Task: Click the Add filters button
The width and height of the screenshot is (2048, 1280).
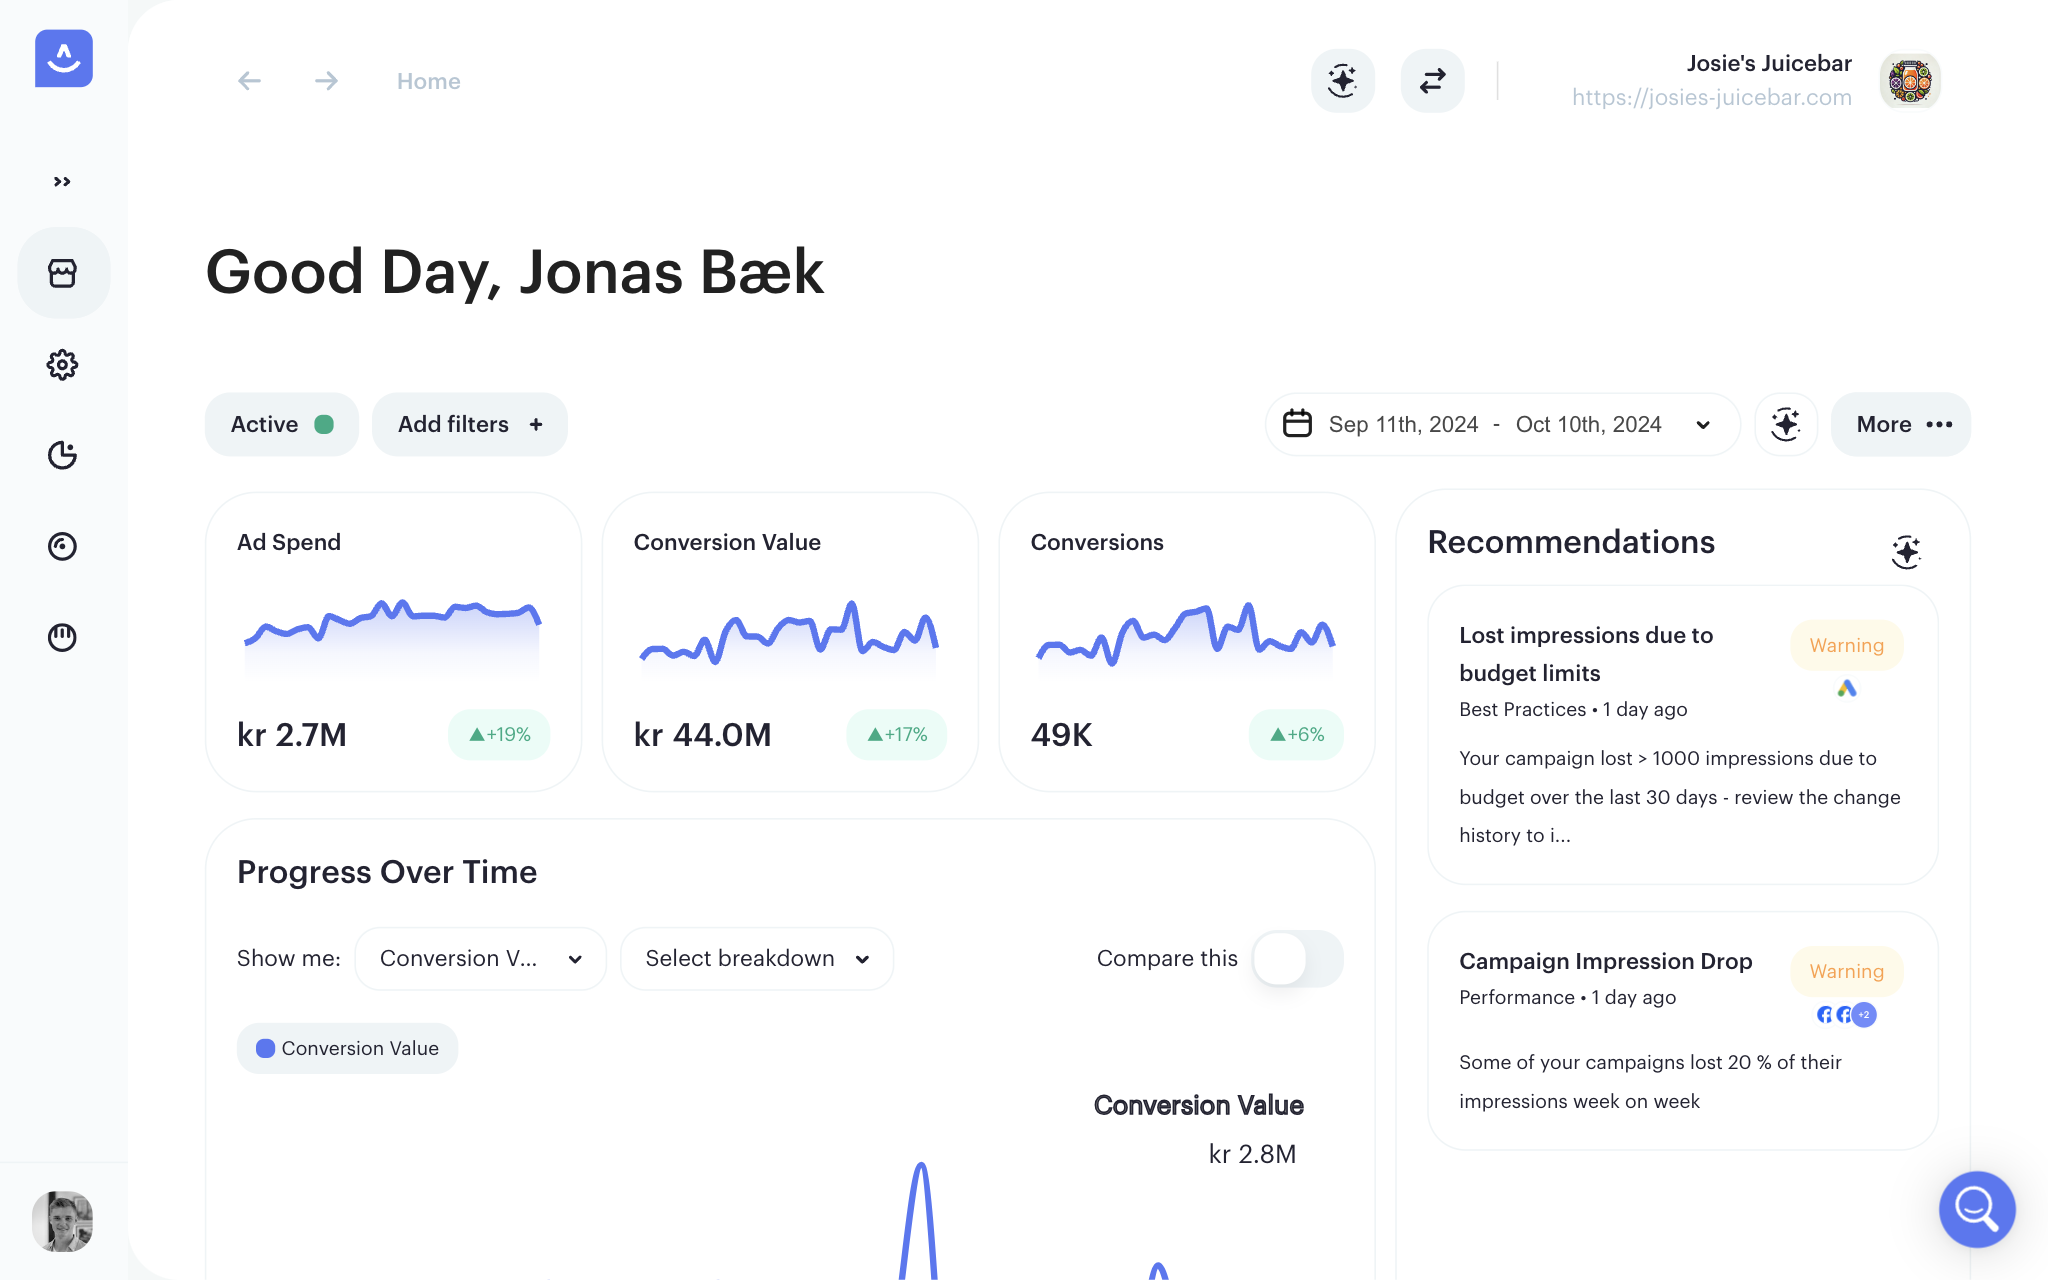Action: pos(469,424)
